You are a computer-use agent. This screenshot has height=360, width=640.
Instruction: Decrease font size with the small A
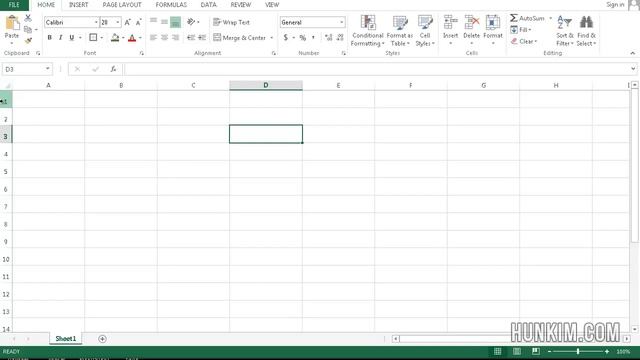[x=138, y=22]
